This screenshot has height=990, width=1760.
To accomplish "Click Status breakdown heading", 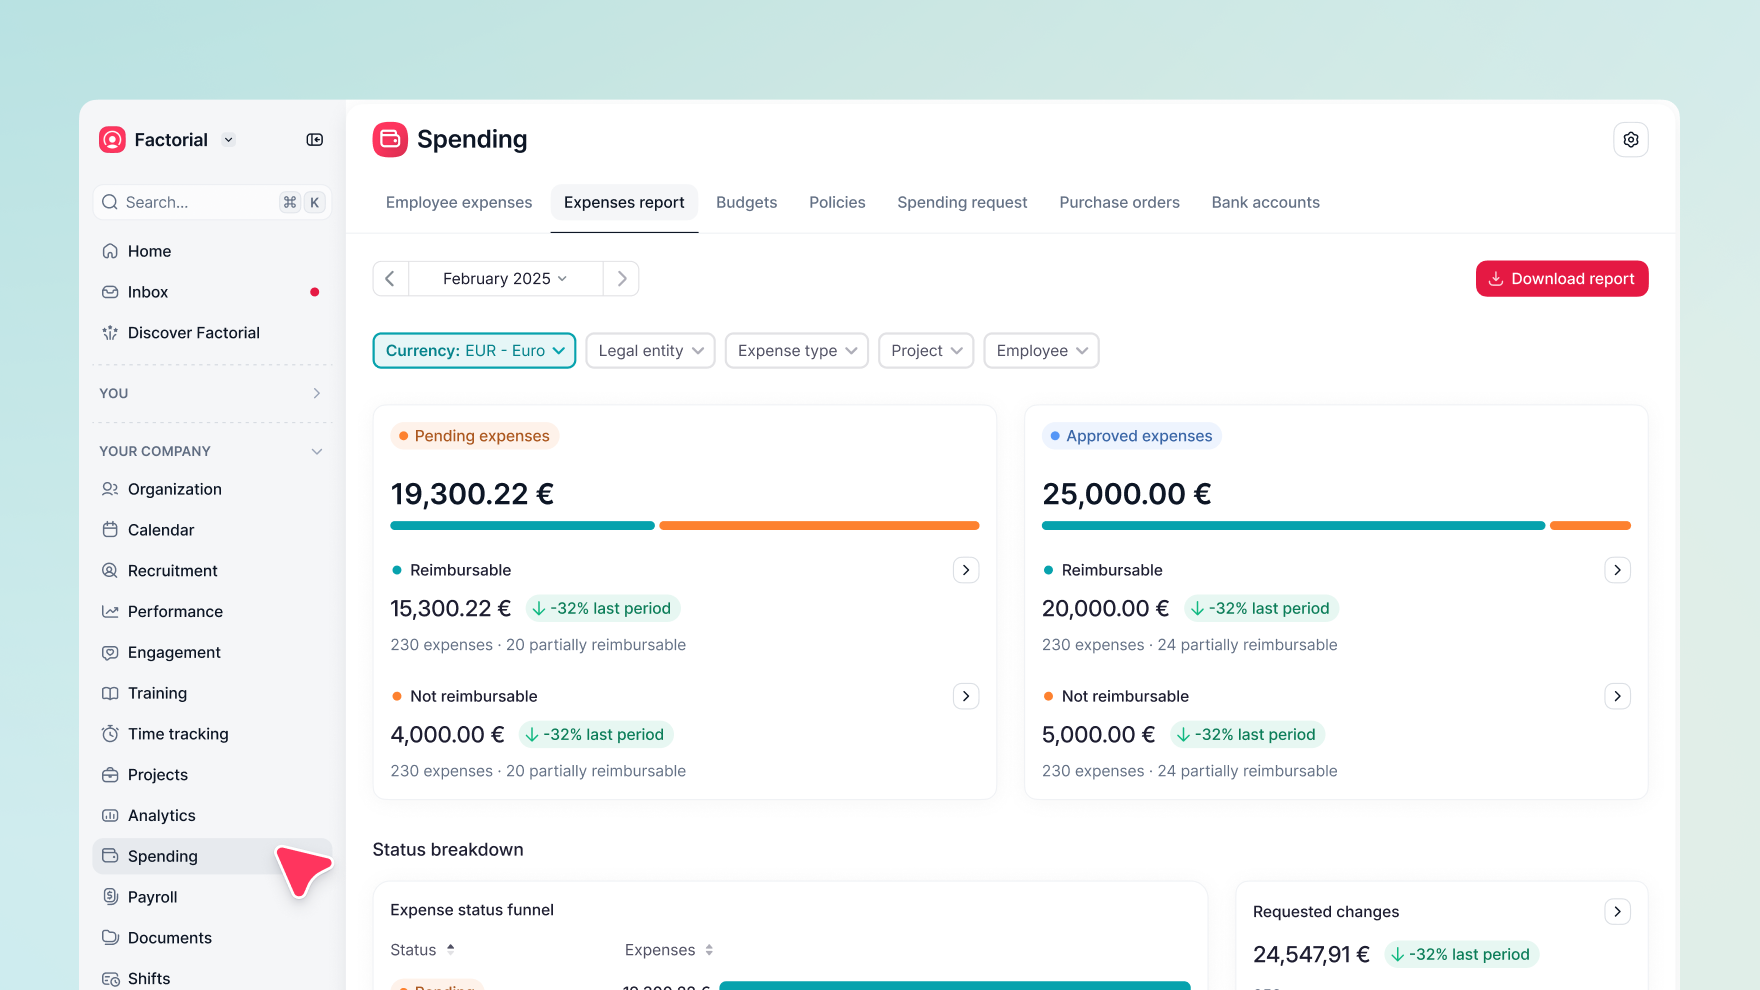I will click(448, 850).
